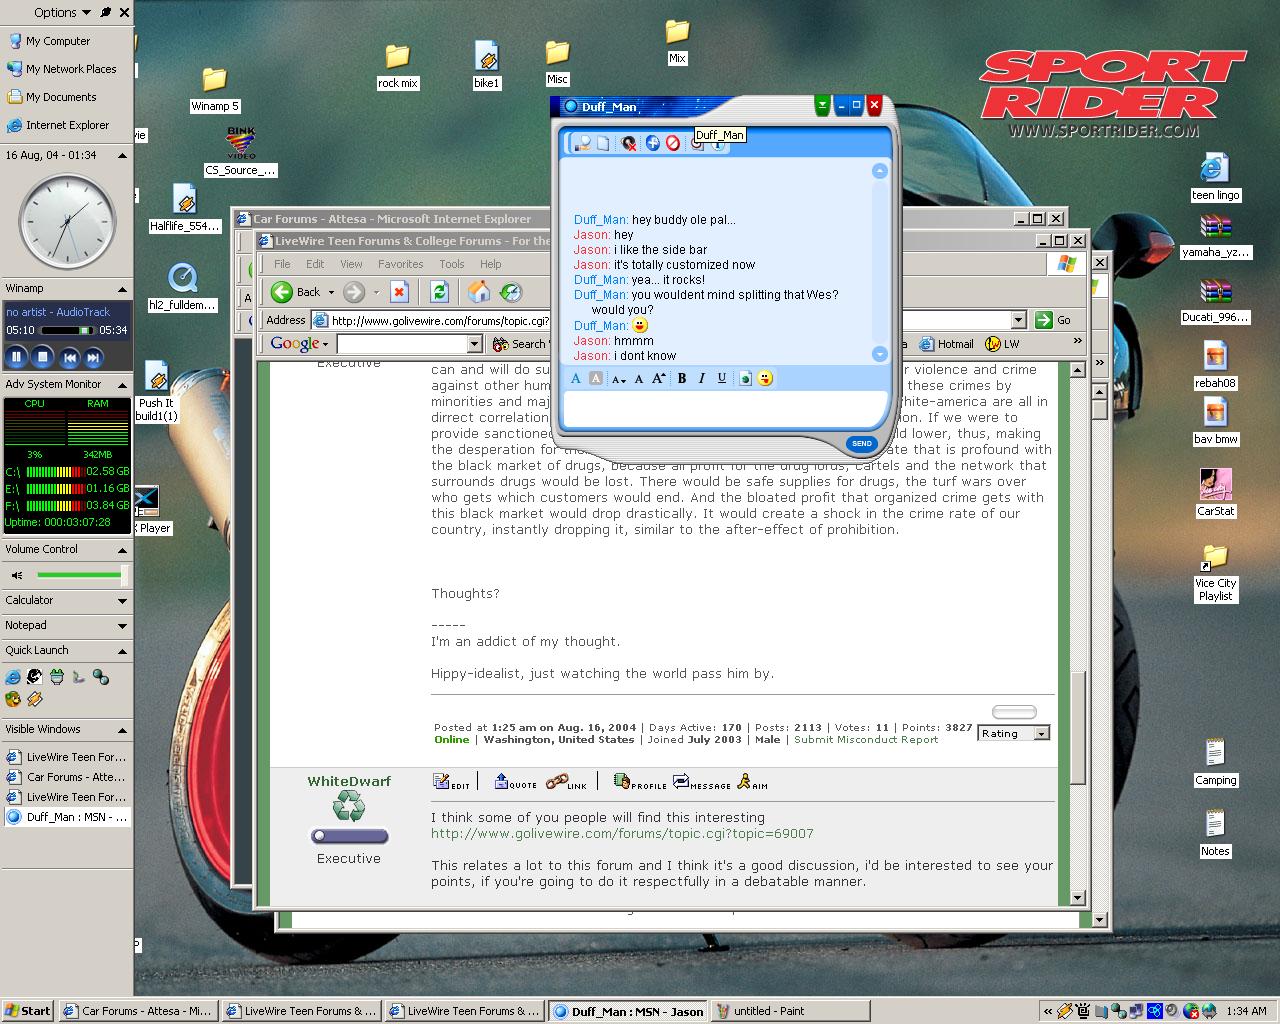This screenshot has width=1280, height=1024.
Task: Open My Network Places from sidebar
Action: coord(62,69)
